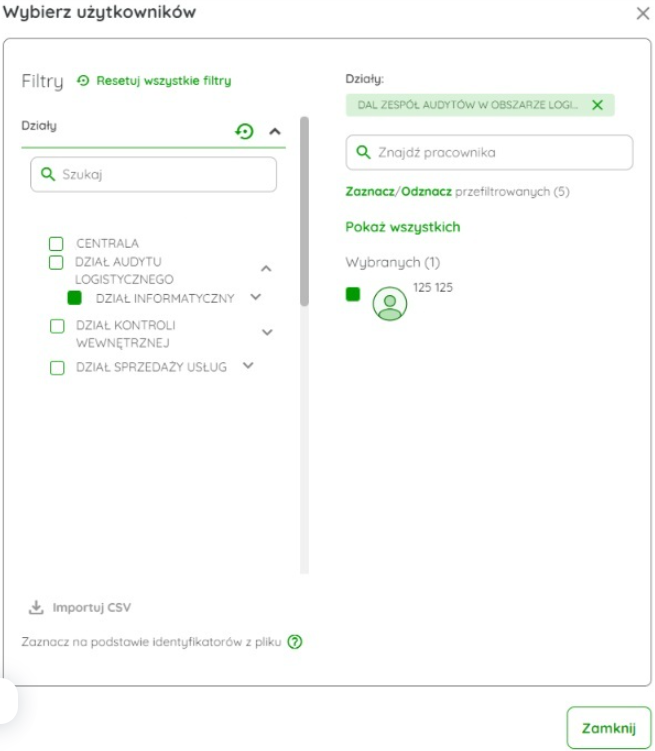
Task: Collapse the Działy filter section
Action: pos(276,131)
